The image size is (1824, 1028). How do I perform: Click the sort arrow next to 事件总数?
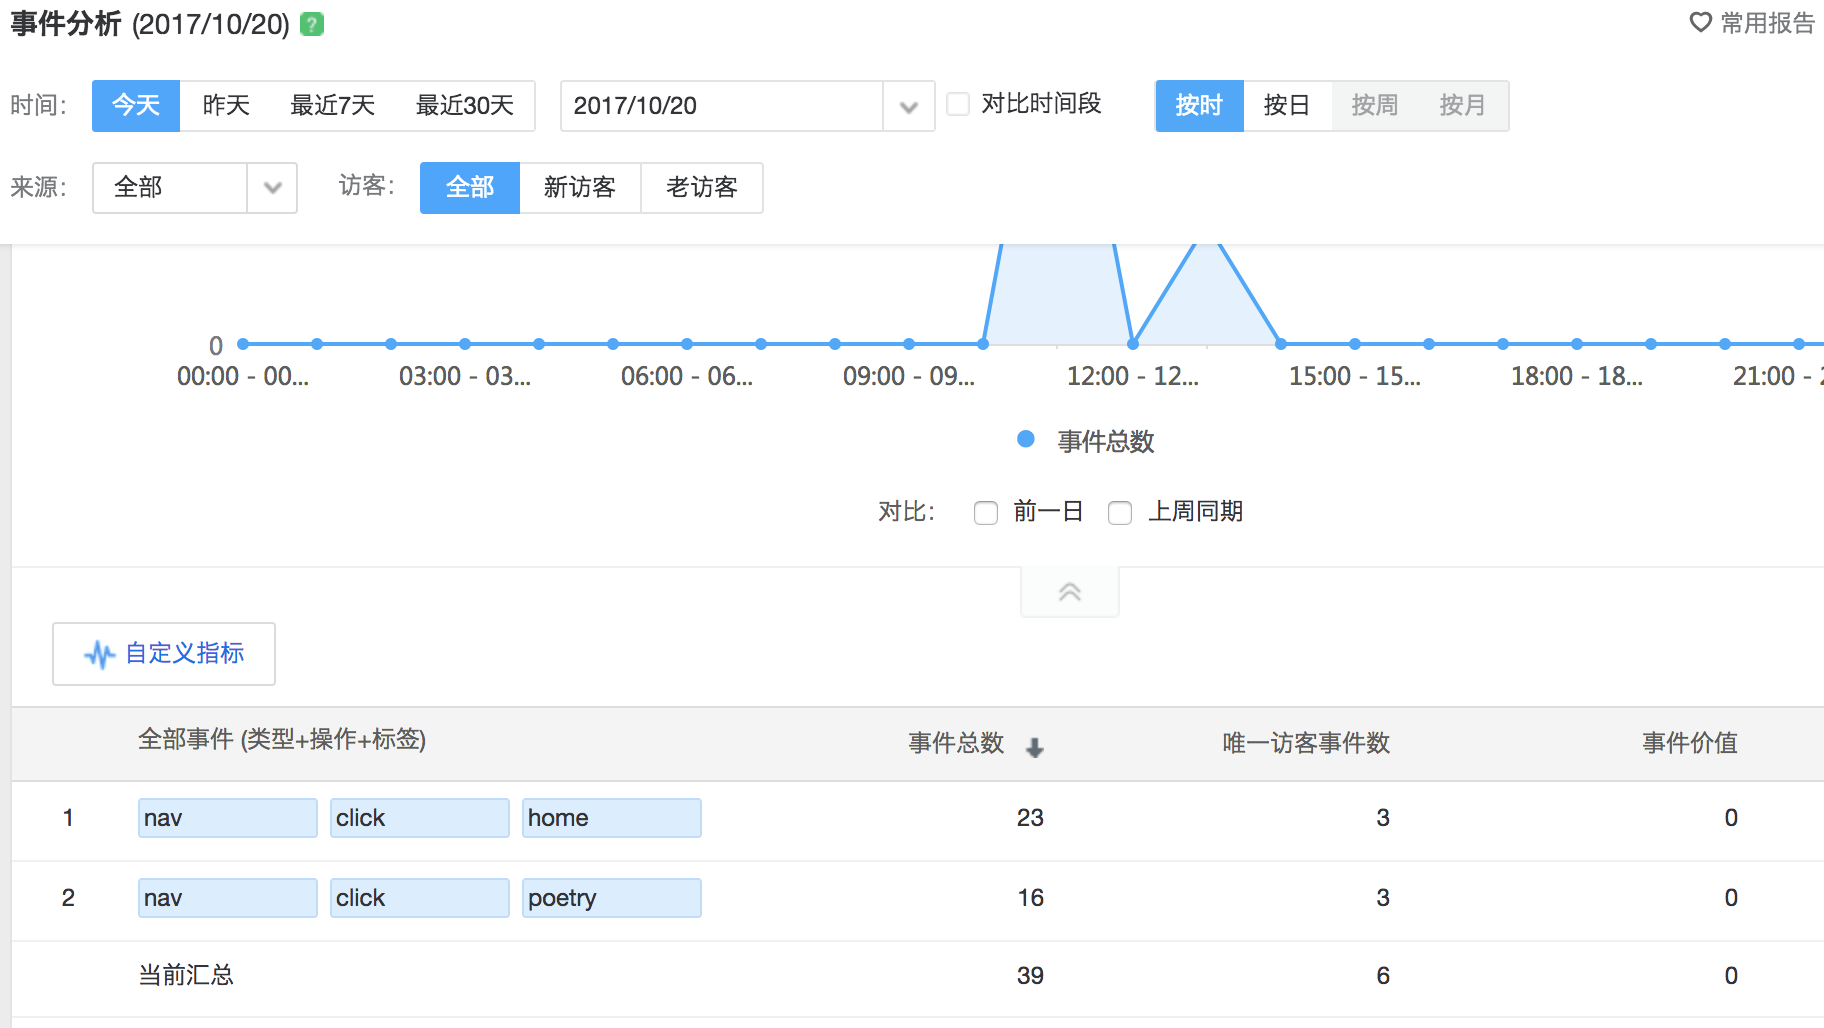[1035, 747]
